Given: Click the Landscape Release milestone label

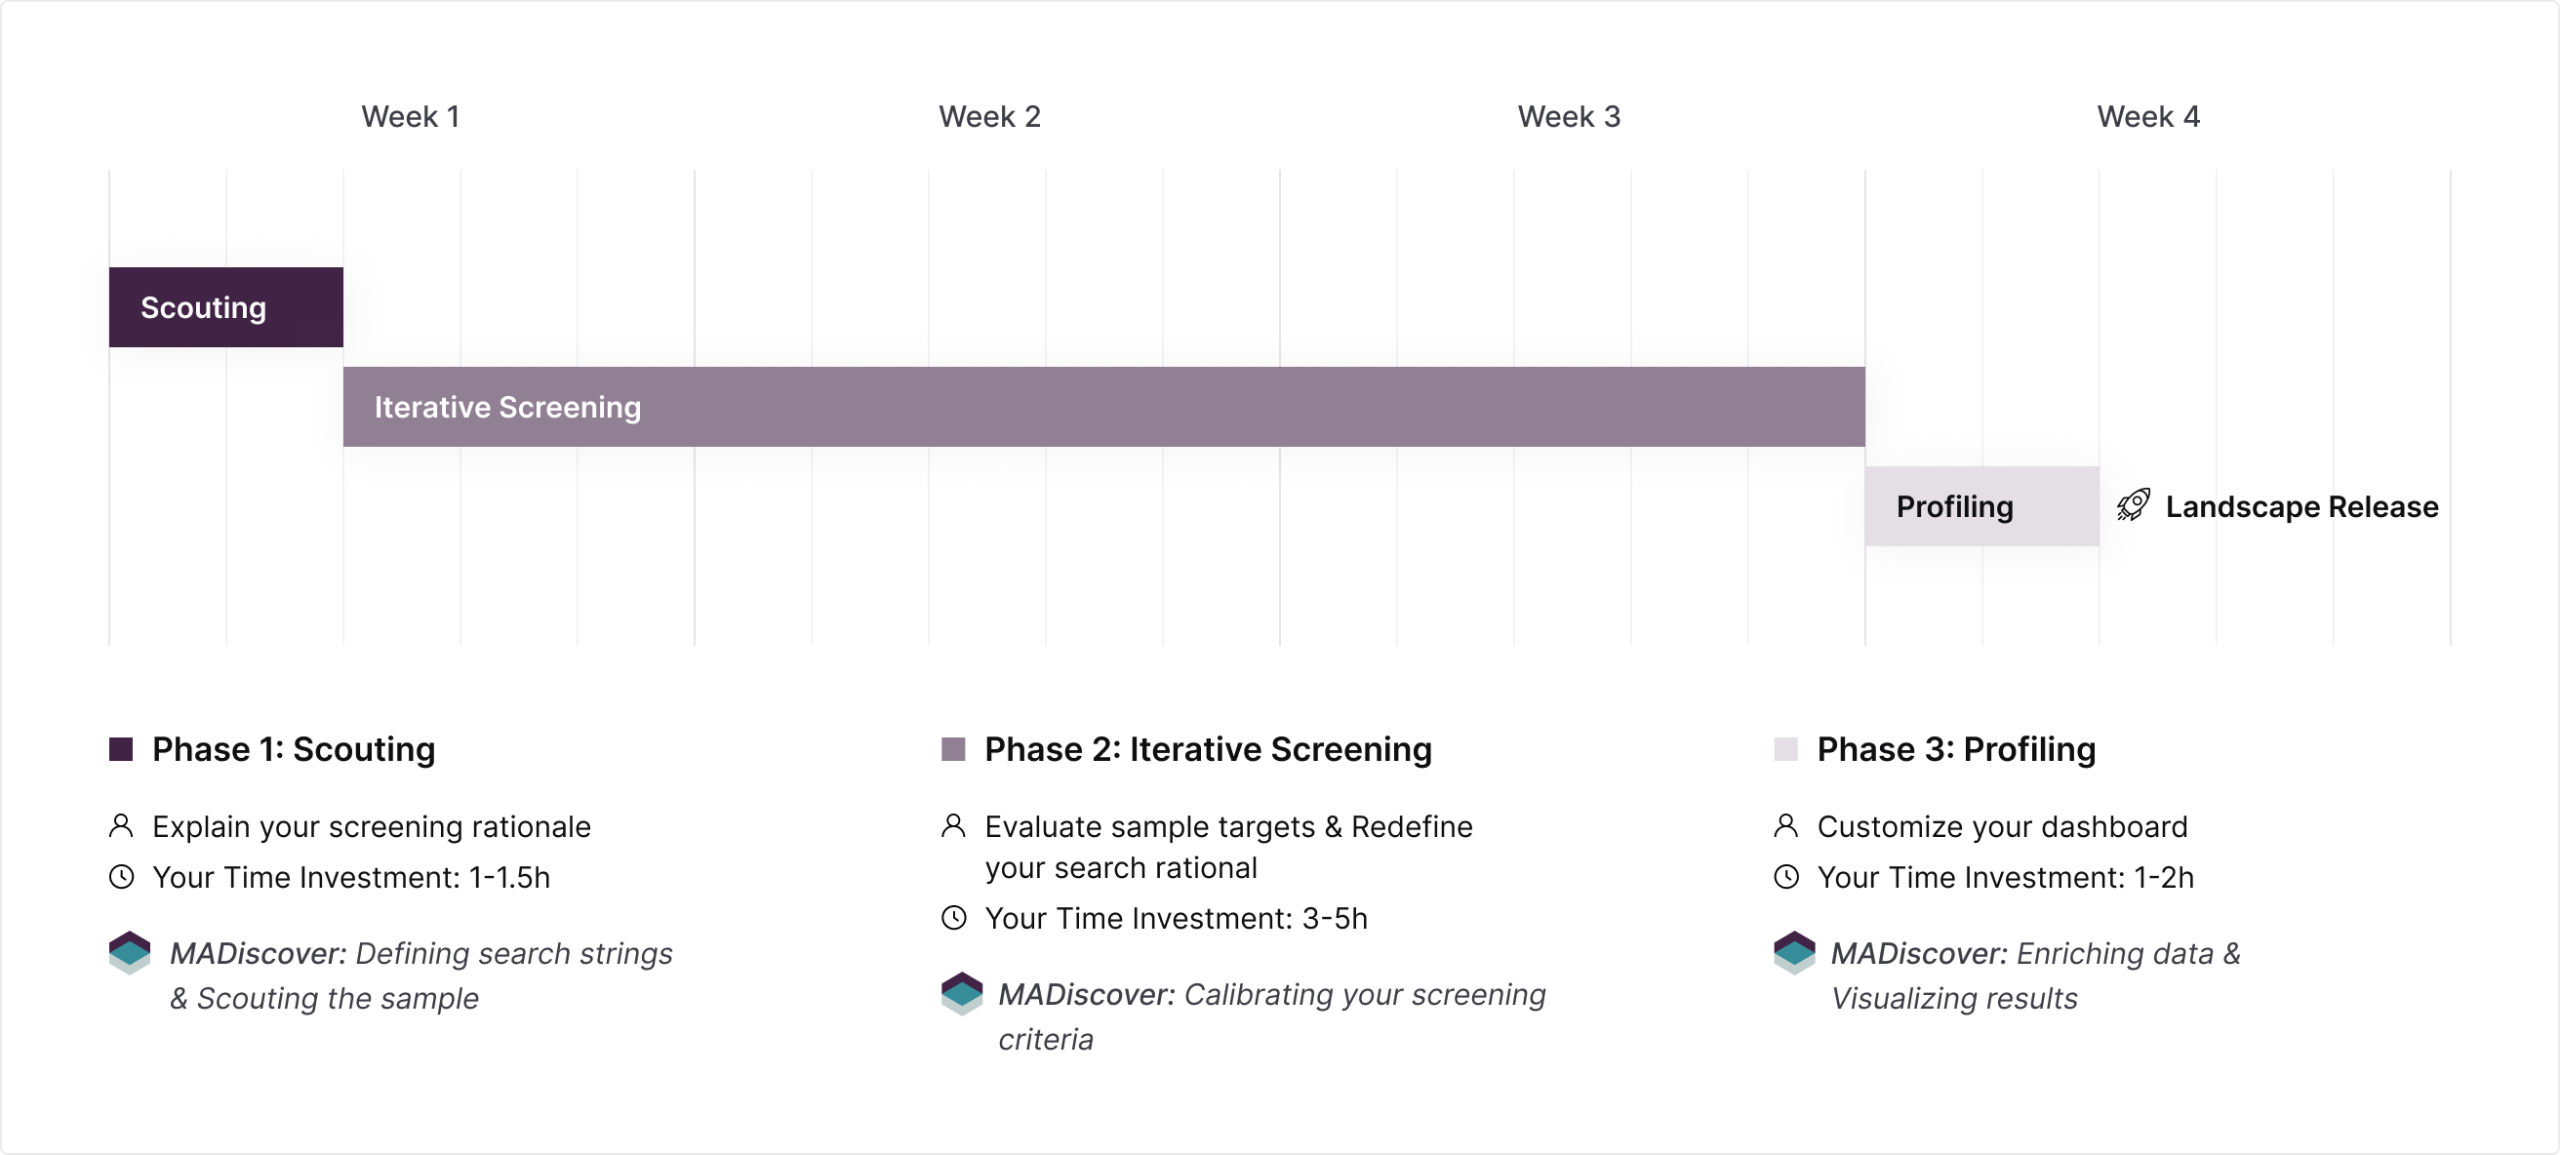Looking at the screenshot, I should pyautogui.click(x=2301, y=507).
